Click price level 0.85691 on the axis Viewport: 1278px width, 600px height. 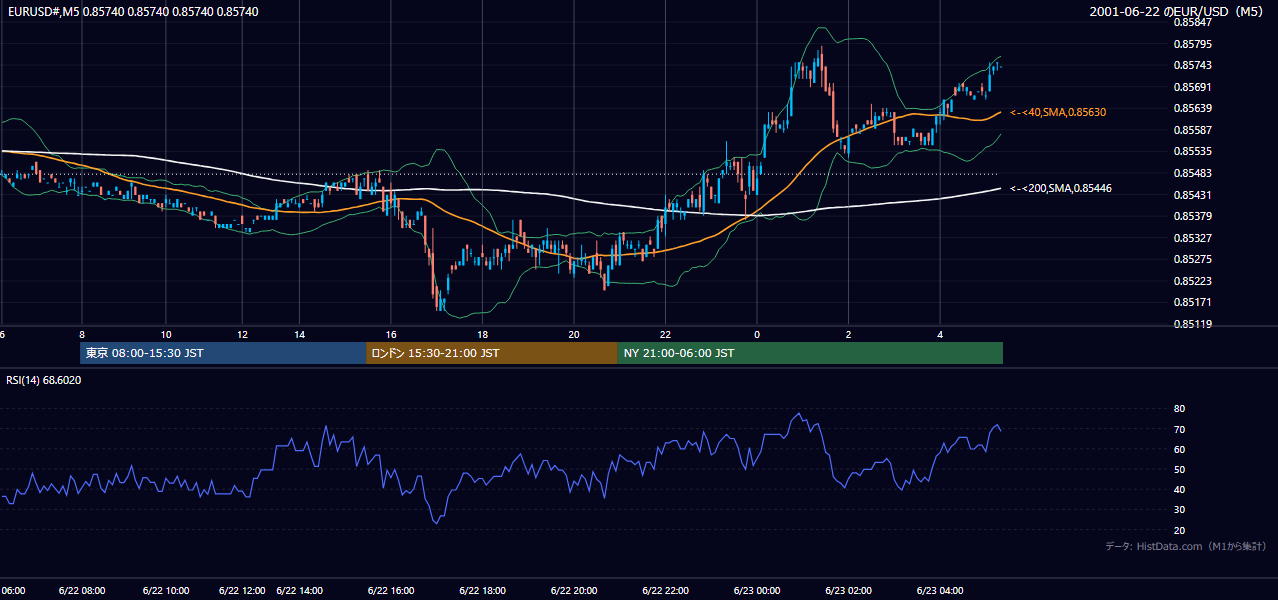pos(1192,87)
